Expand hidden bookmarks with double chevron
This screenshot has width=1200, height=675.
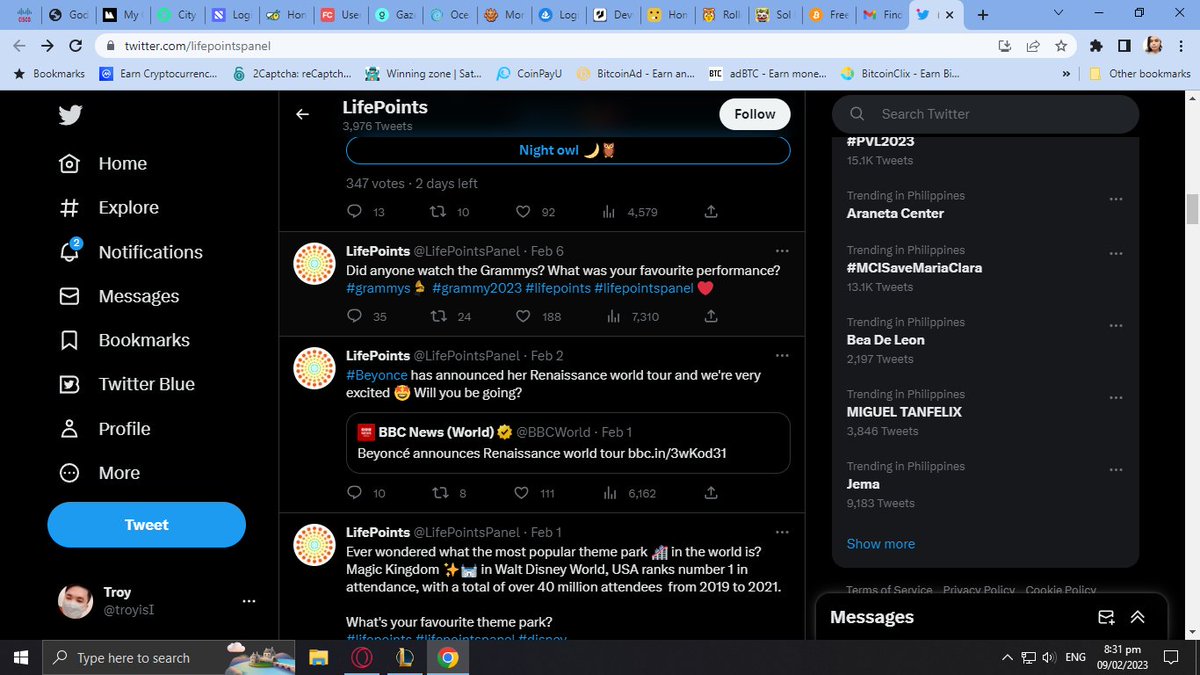point(1065,73)
